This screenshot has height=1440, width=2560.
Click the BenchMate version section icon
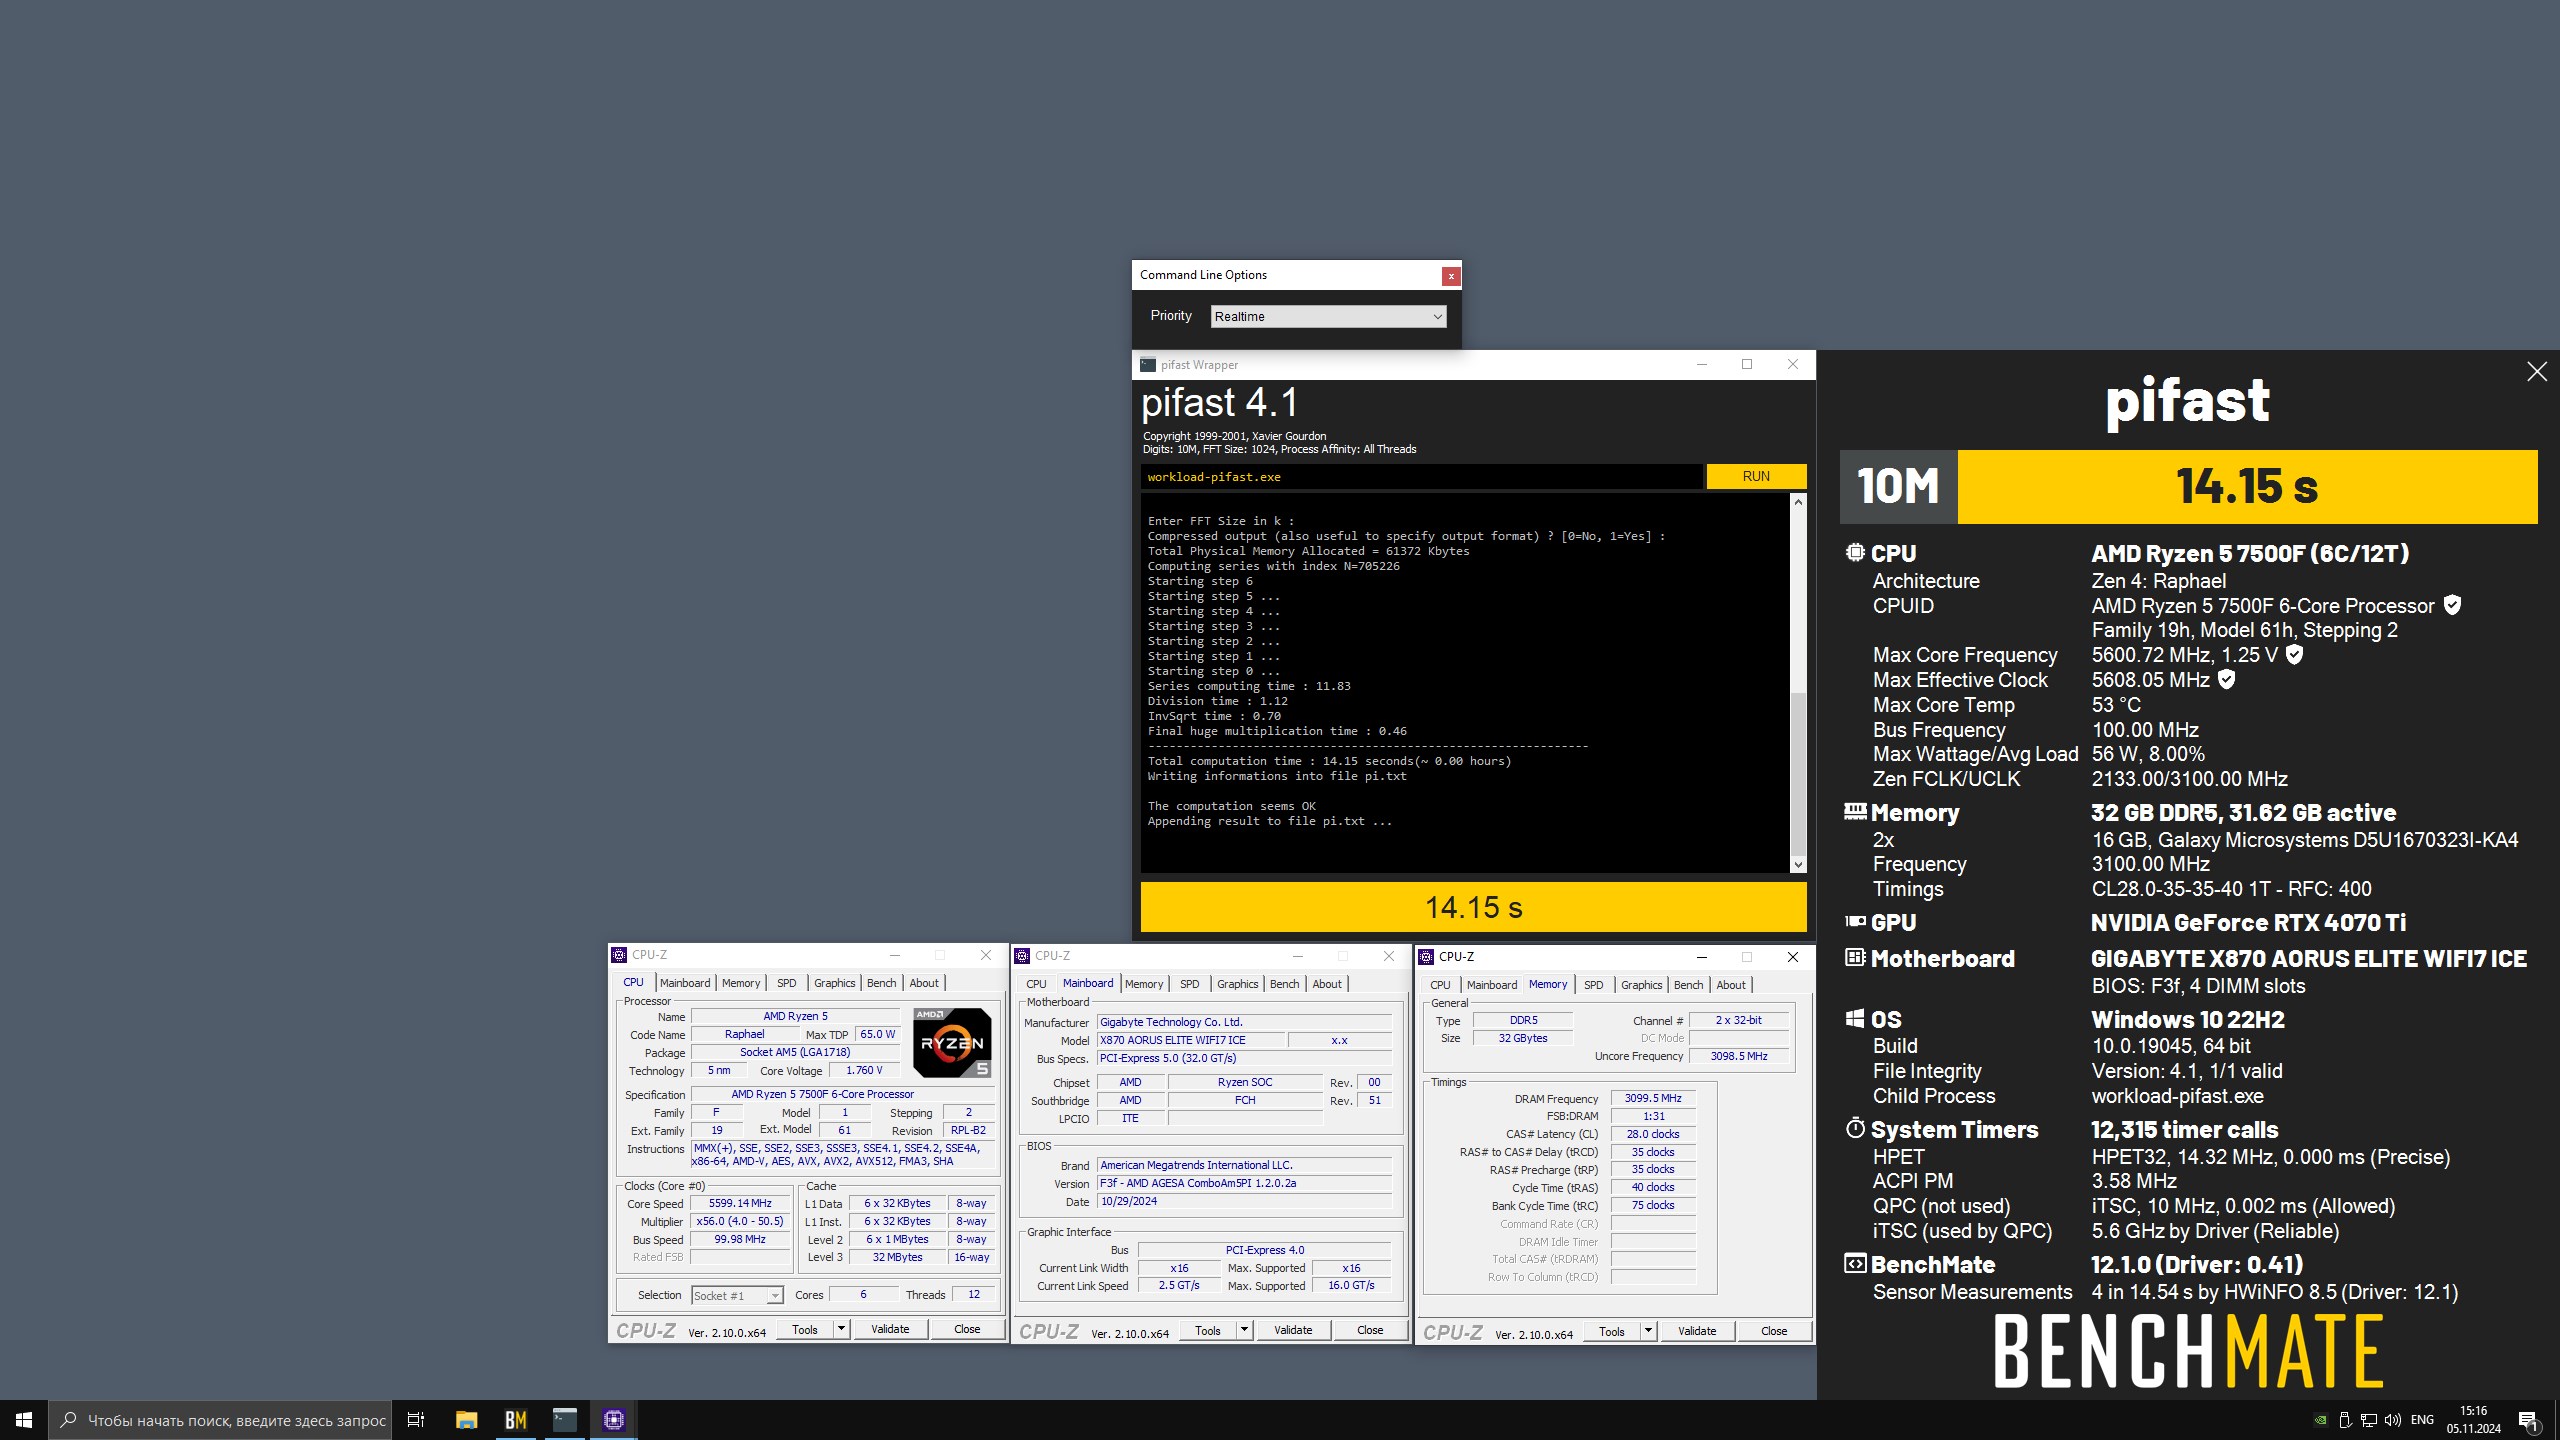[1855, 1264]
